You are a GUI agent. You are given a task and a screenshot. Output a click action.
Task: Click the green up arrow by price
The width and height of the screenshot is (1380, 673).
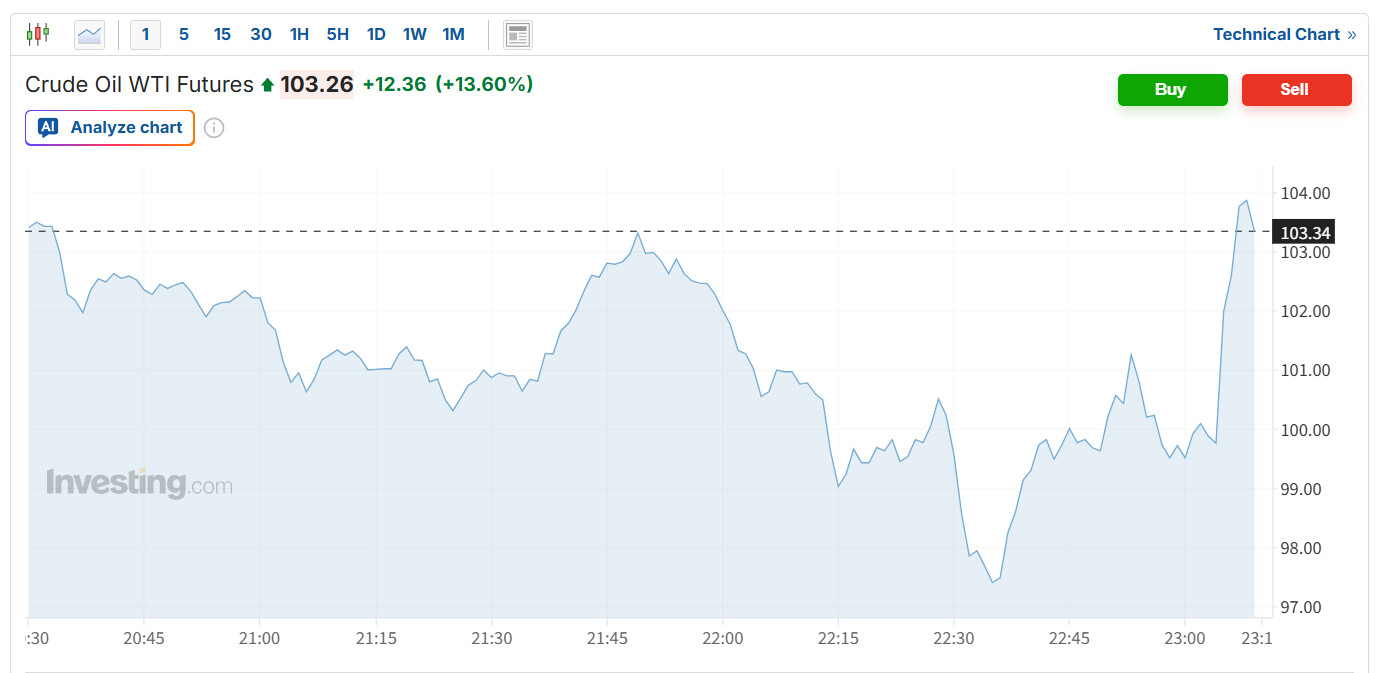click(267, 85)
